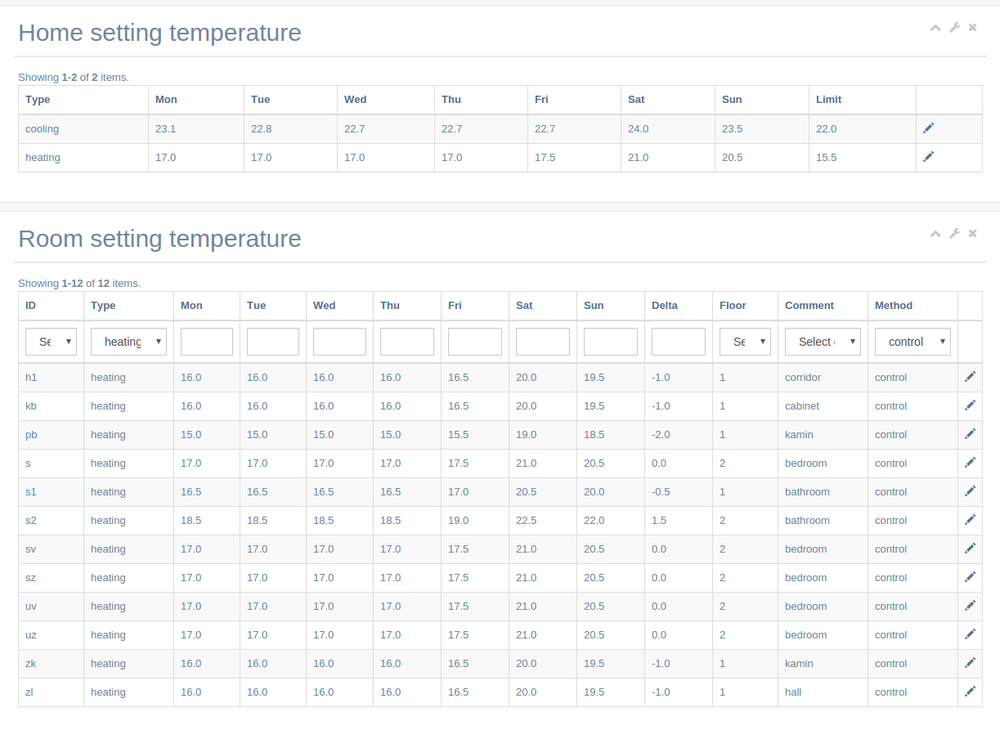1000x730 pixels.
Task: Edit the s2 bathroom row
Action: click(969, 520)
